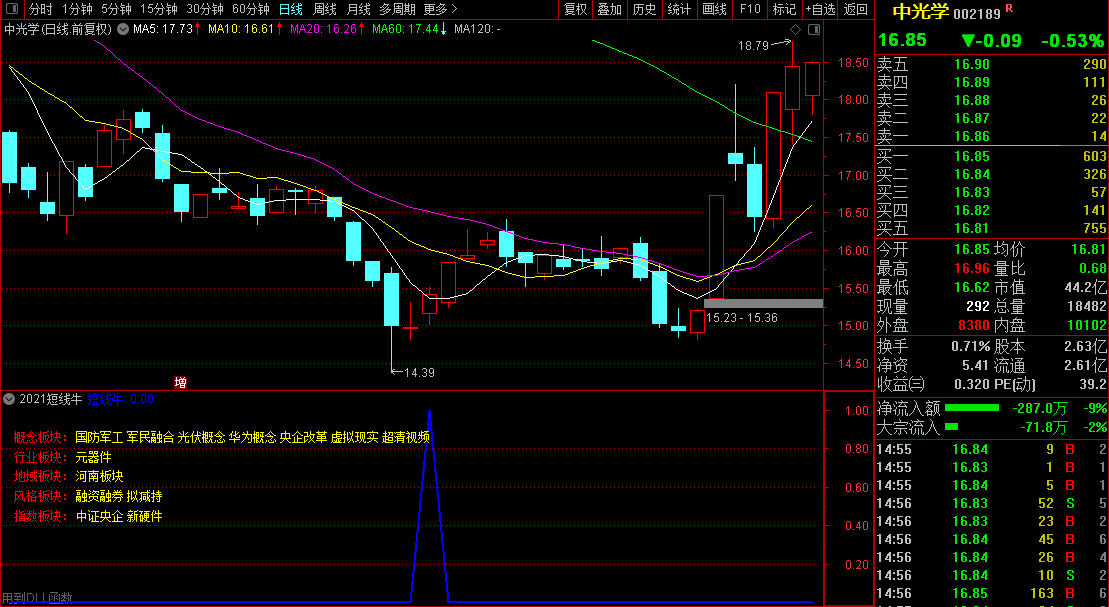The image size is (1109, 607).
Task: Click the MA60: 17.44 indicator label
Action: point(405,29)
